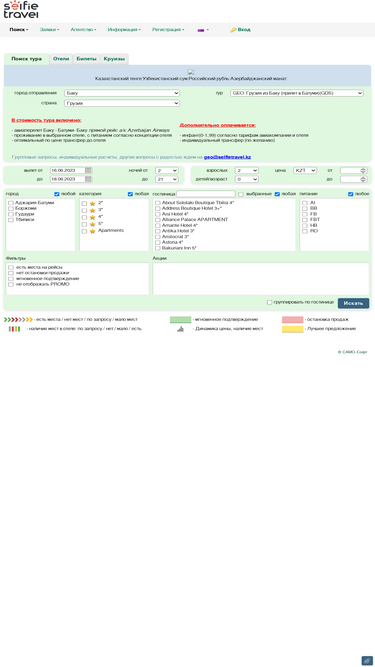Toggle 'есть места на рейсы' filter
This screenshot has width=375, height=667.
(x=11, y=267)
